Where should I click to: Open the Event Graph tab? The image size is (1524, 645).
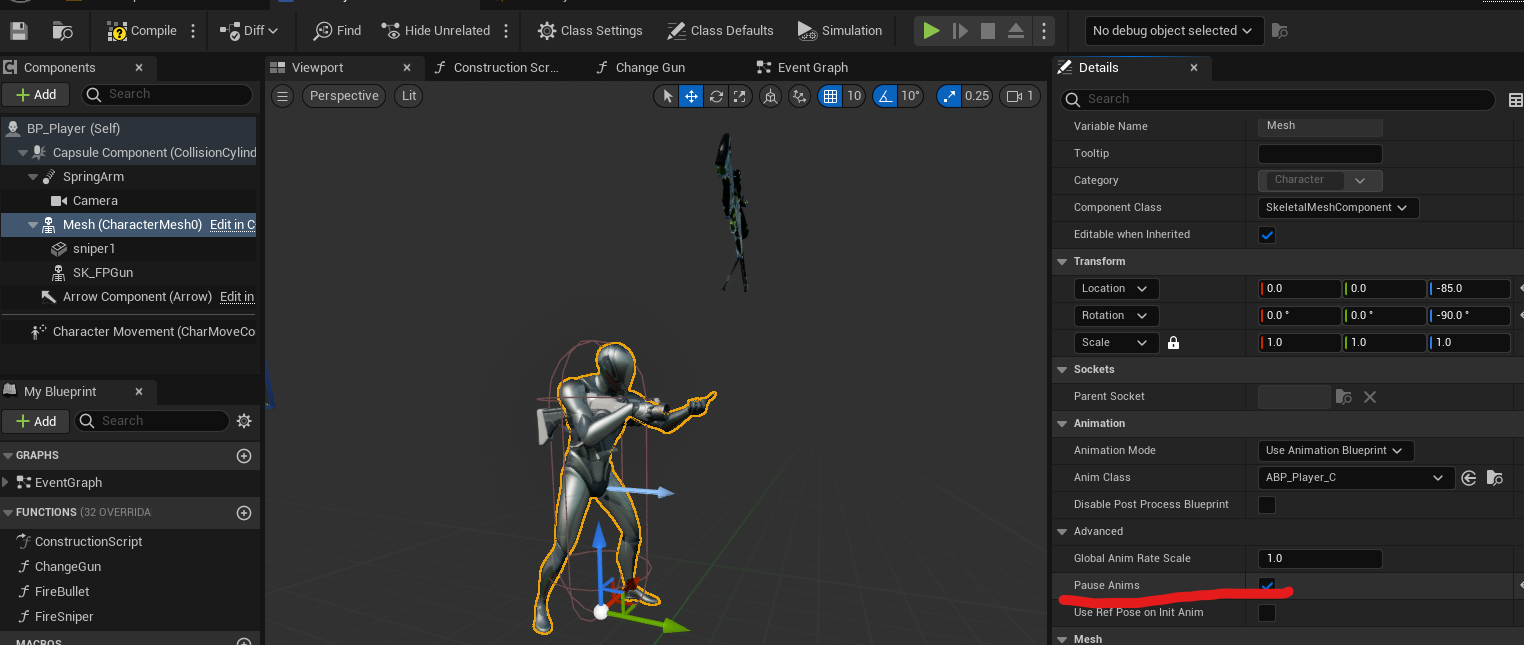click(x=812, y=68)
